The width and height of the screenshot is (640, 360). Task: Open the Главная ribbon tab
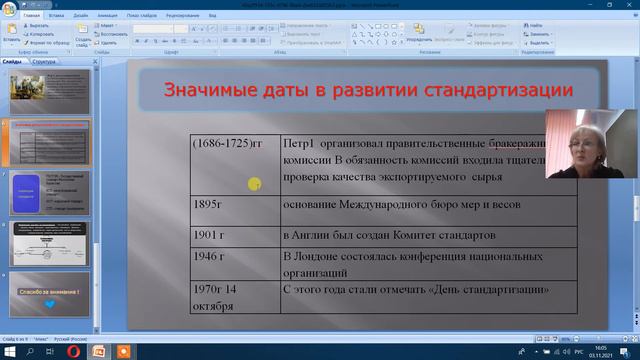31,16
